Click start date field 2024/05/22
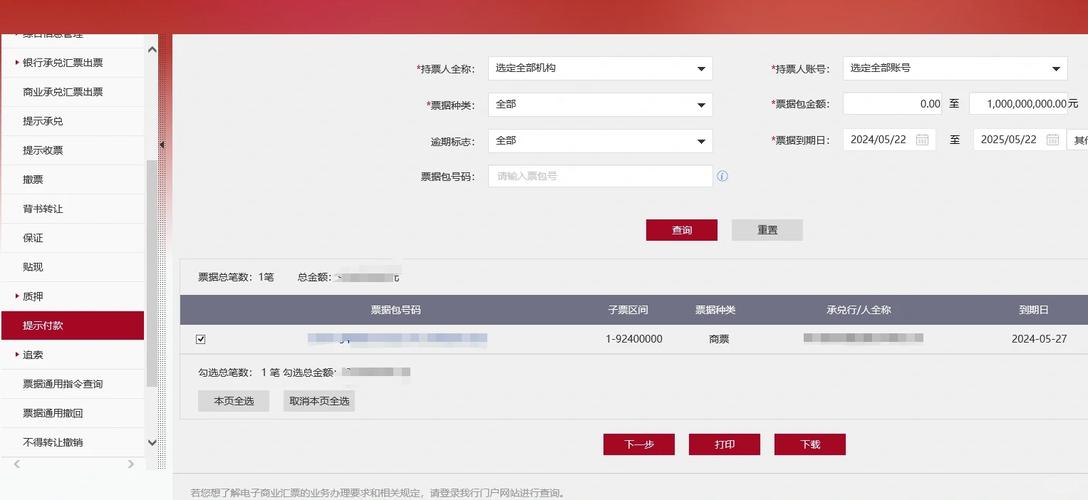The width and height of the screenshot is (1088, 500). [x=889, y=139]
